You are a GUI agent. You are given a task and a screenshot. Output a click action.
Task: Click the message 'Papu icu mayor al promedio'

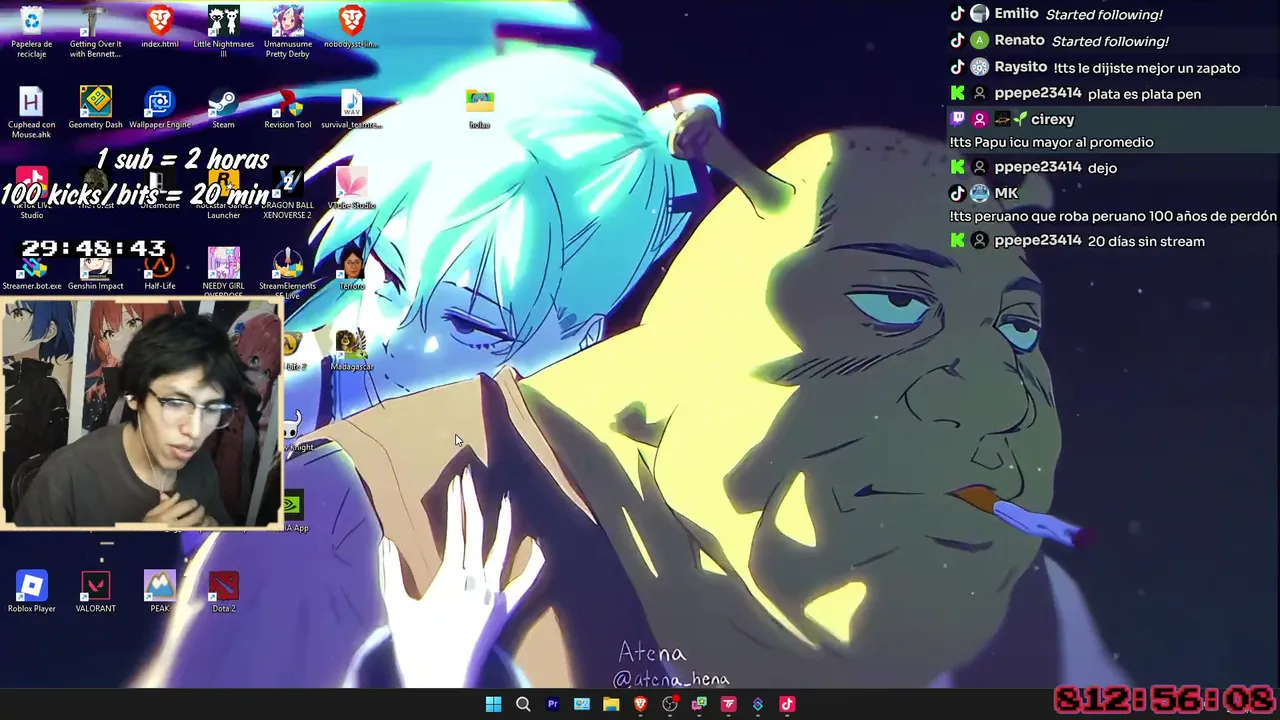[1052, 142]
